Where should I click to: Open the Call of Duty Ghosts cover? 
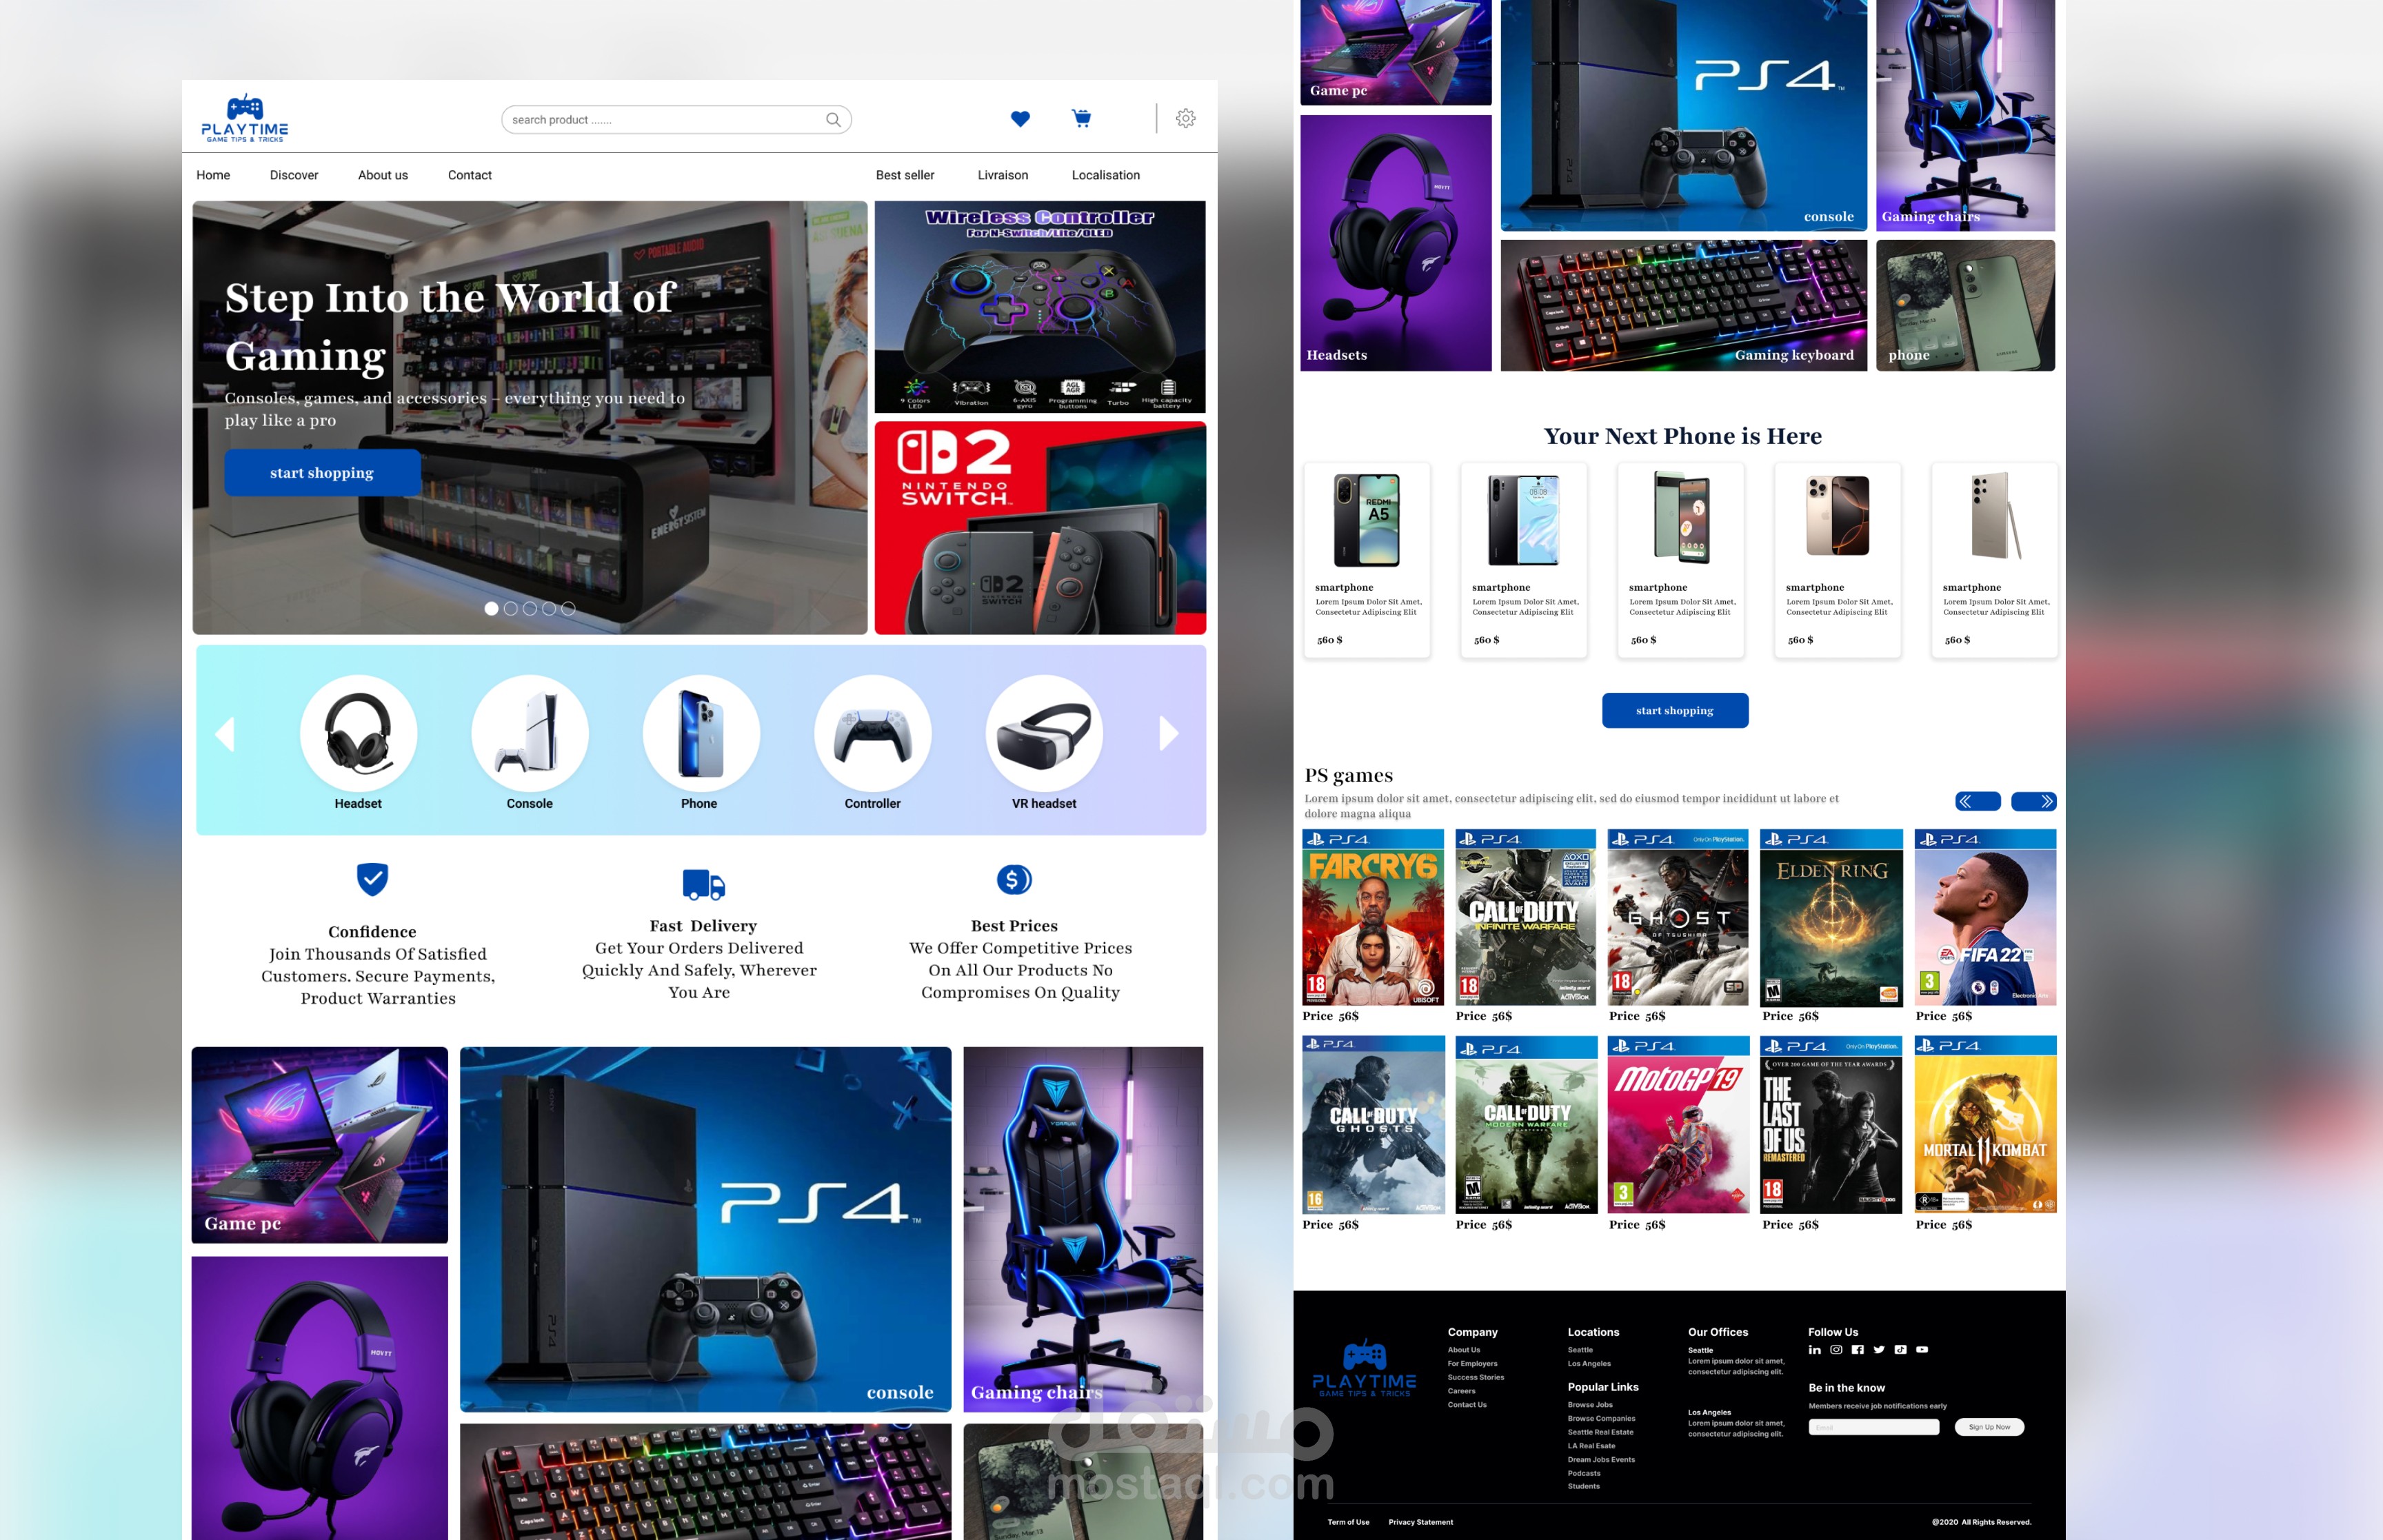1373,1125
